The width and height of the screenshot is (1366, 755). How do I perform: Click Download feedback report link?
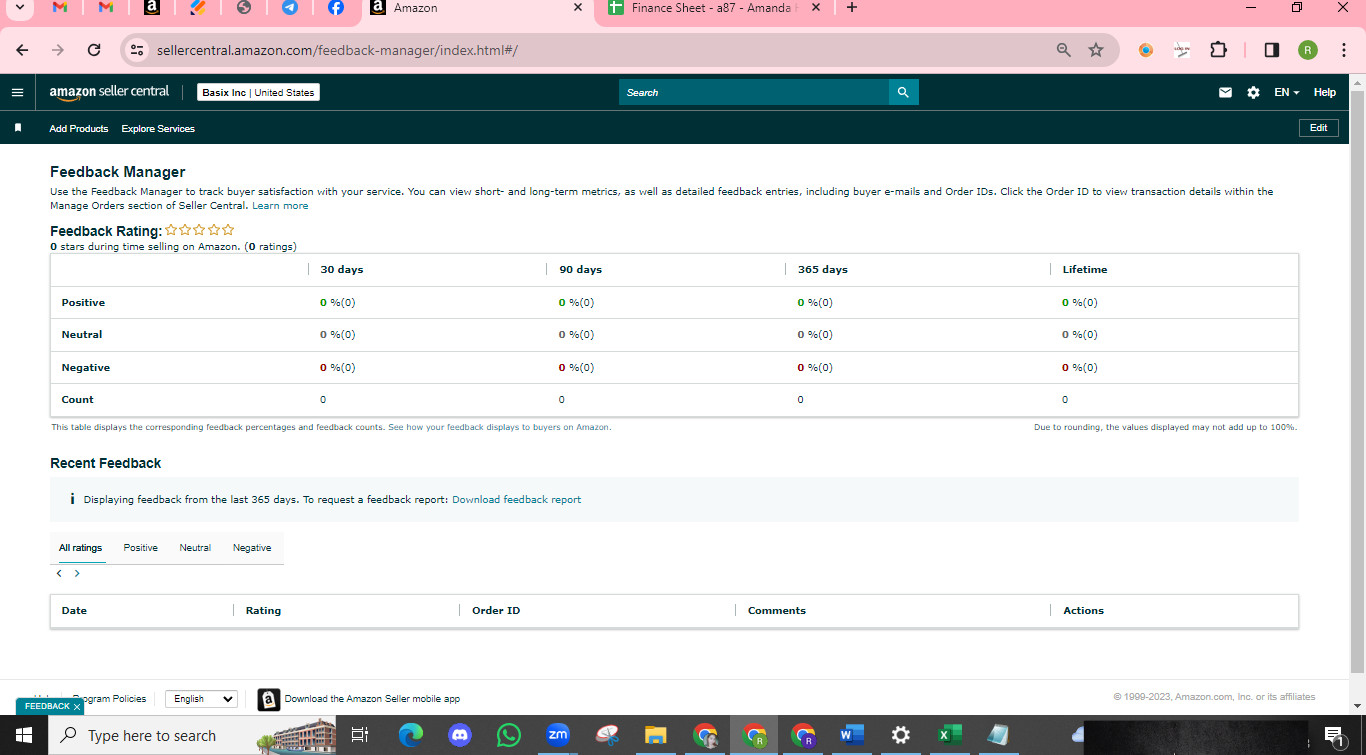click(x=516, y=499)
